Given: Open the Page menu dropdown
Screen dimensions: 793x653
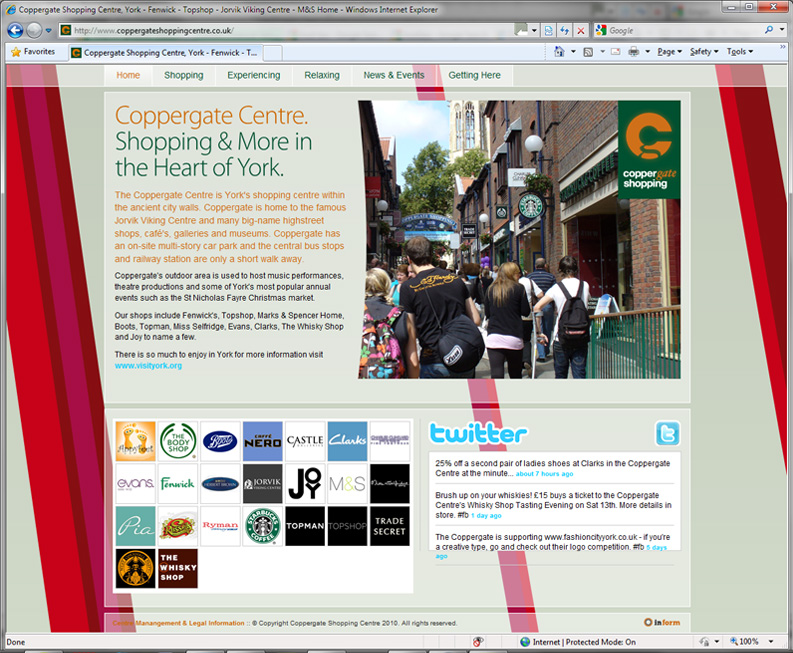Looking at the screenshot, I should pyautogui.click(x=670, y=52).
